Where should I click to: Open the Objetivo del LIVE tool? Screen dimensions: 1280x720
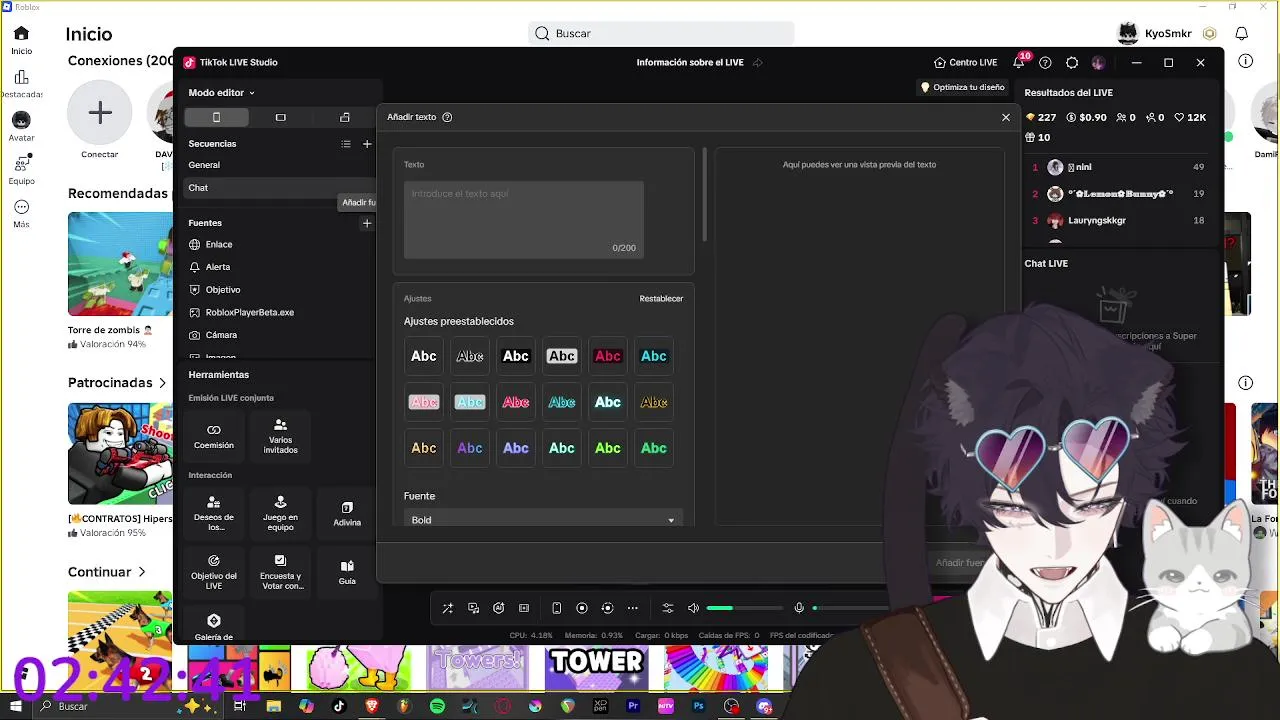click(x=214, y=572)
